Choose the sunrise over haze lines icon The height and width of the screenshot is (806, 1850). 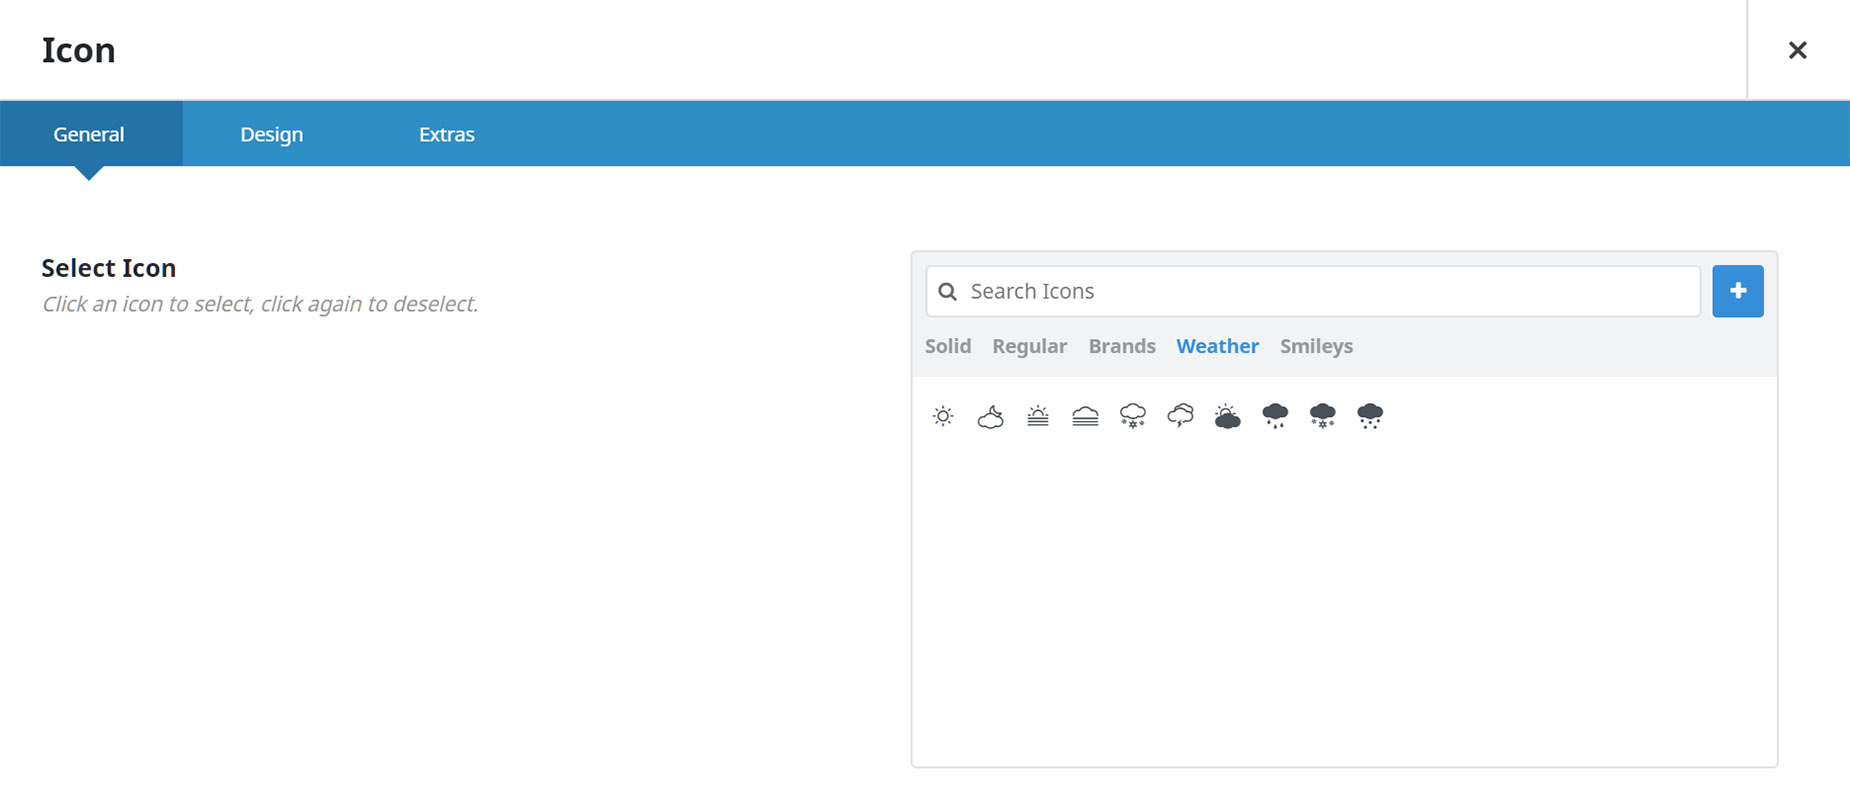click(x=1038, y=416)
